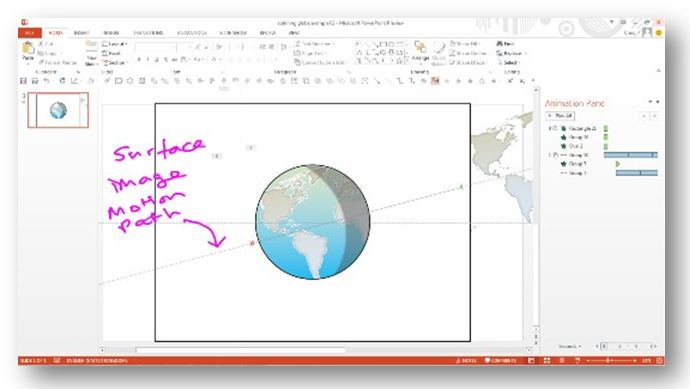Click the Replace button in Editing group
690x389 pixels.
(x=511, y=53)
